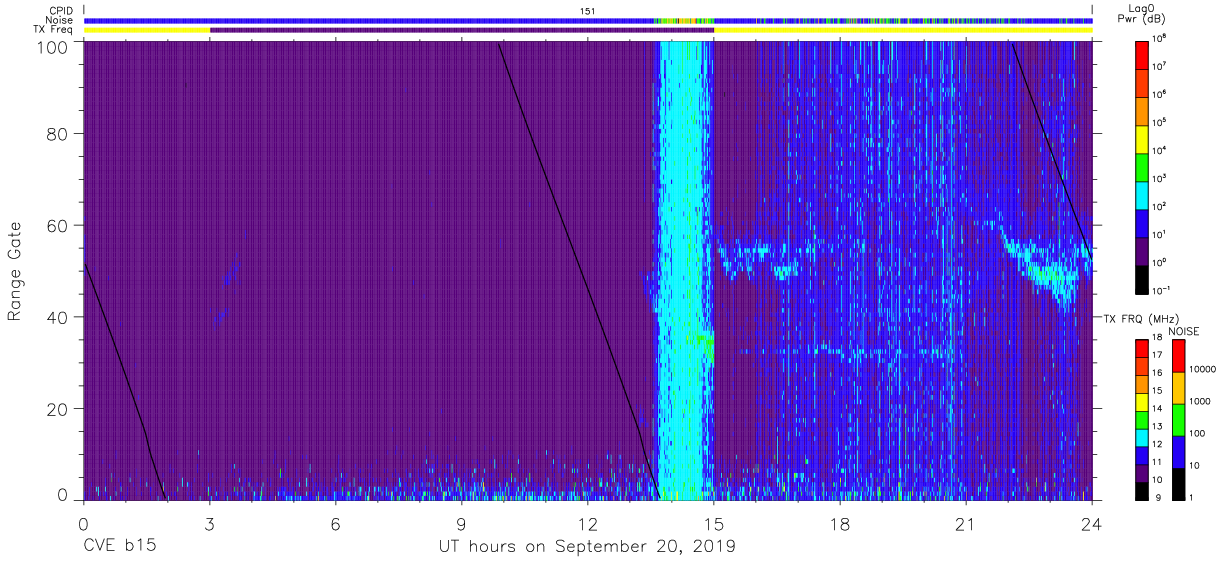Image resolution: width=1228 pixels, height=567 pixels.
Task: Click the 10000 label on the NOISE colorbar
Action: [x=1204, y=370]
